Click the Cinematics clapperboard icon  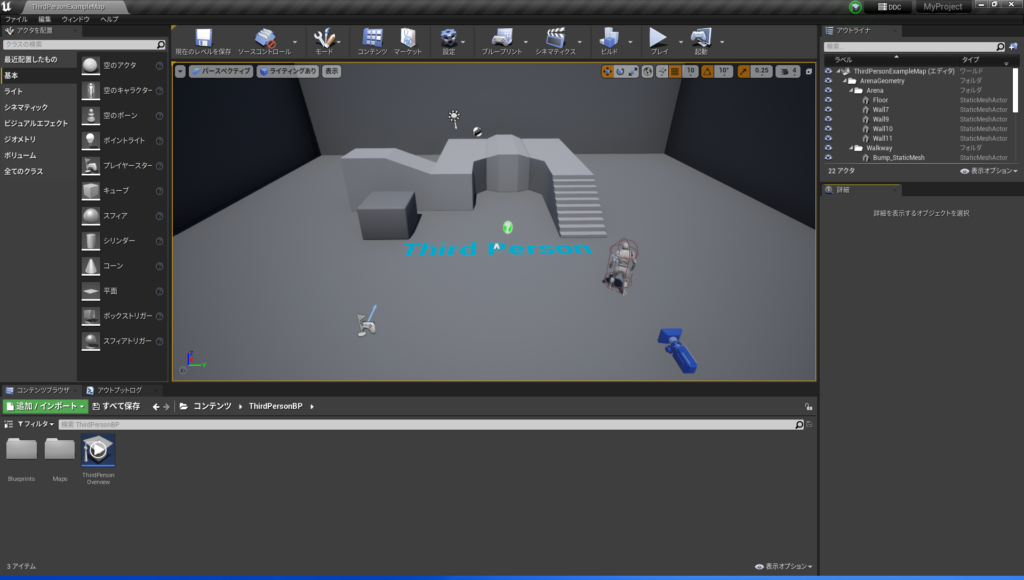point(555,39)
